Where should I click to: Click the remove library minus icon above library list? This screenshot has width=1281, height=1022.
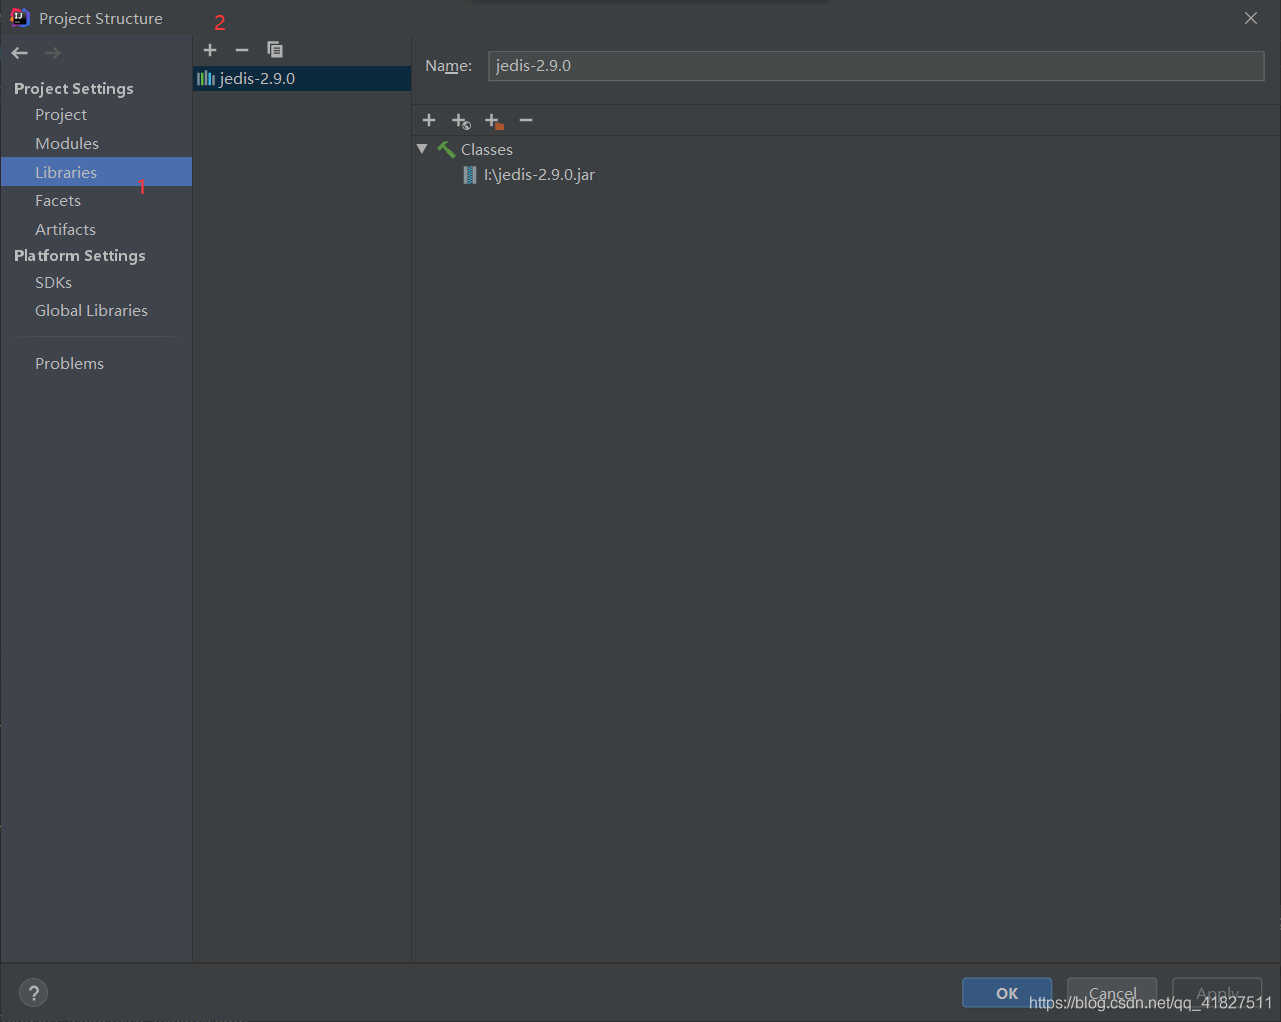pos(242,49)
